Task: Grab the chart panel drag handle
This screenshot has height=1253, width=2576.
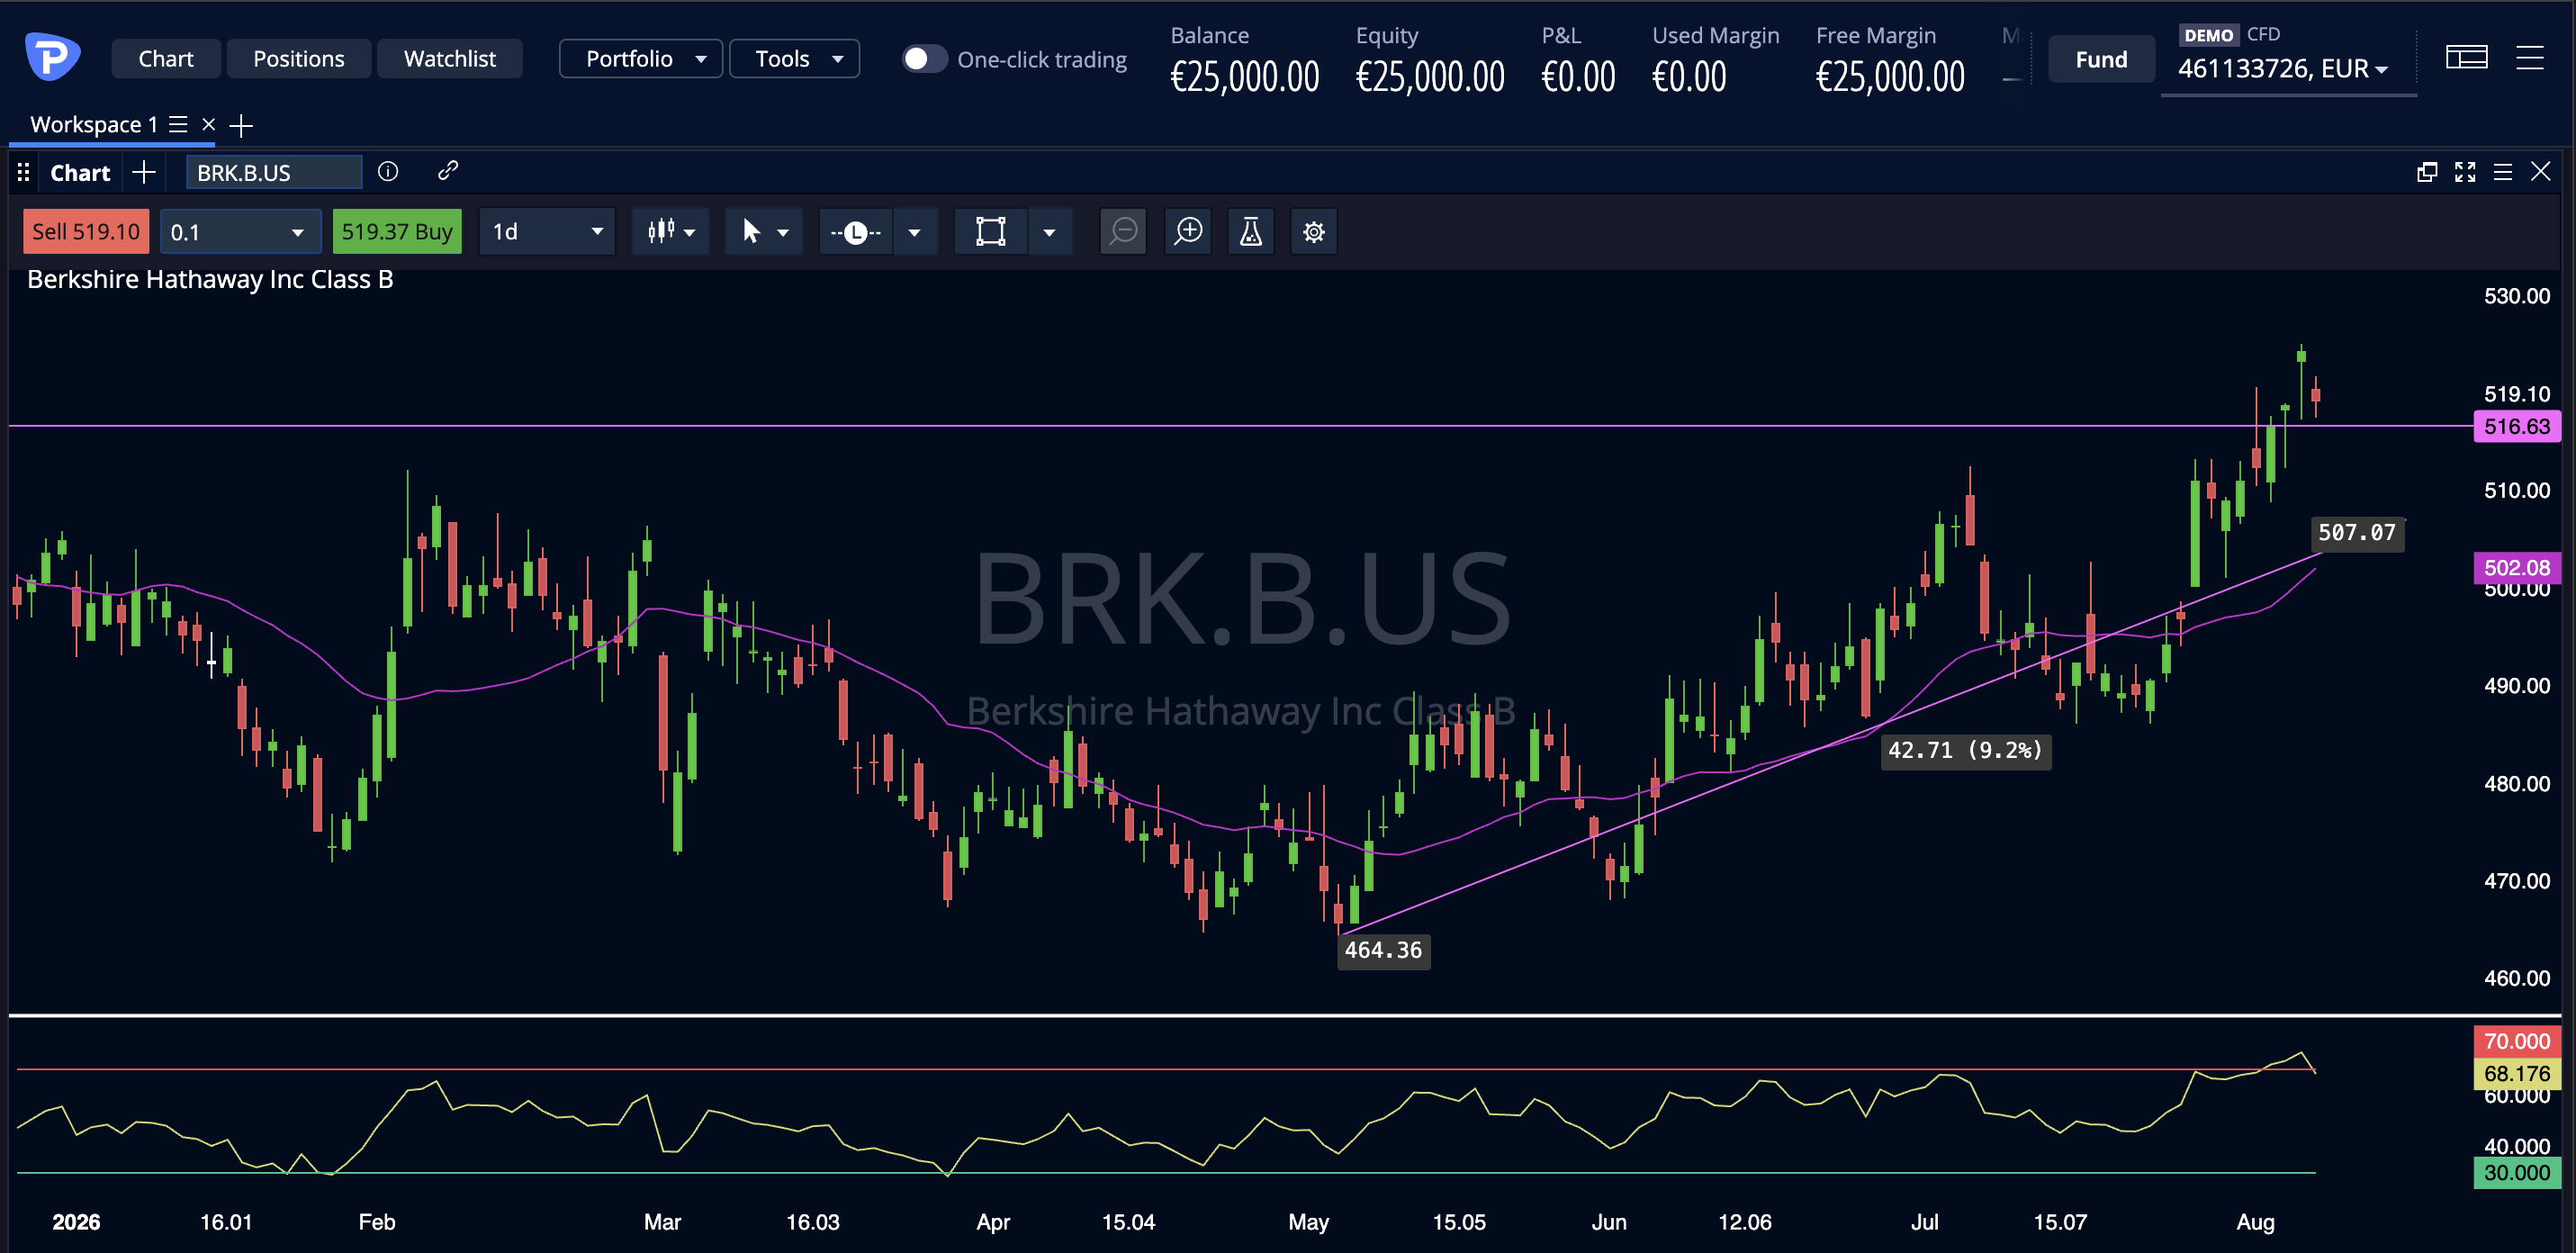Action: [x=23, y=172]
